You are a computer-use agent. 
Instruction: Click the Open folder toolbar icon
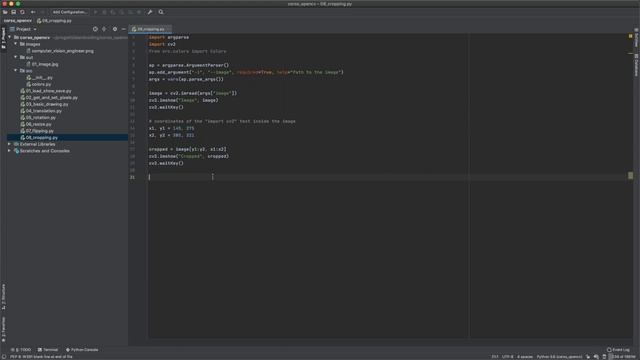tap(5, 12)
